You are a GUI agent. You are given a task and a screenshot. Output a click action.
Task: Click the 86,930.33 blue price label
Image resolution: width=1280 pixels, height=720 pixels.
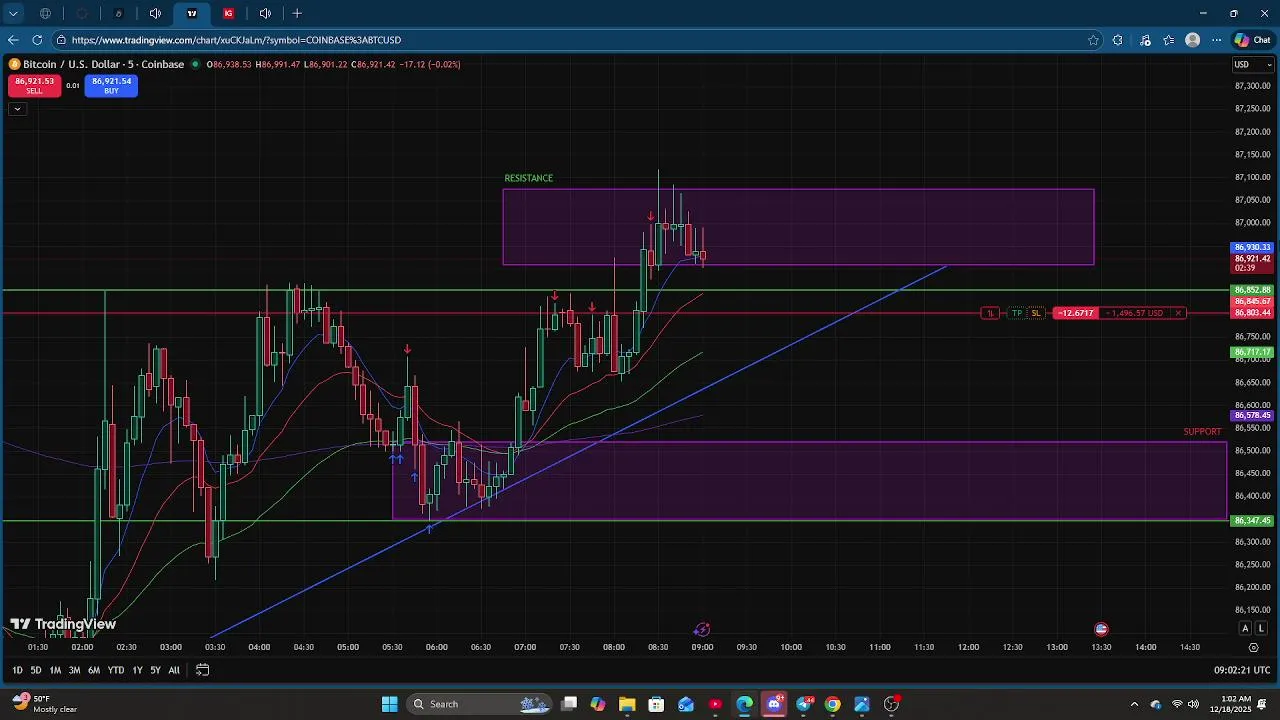(1252, 247)
